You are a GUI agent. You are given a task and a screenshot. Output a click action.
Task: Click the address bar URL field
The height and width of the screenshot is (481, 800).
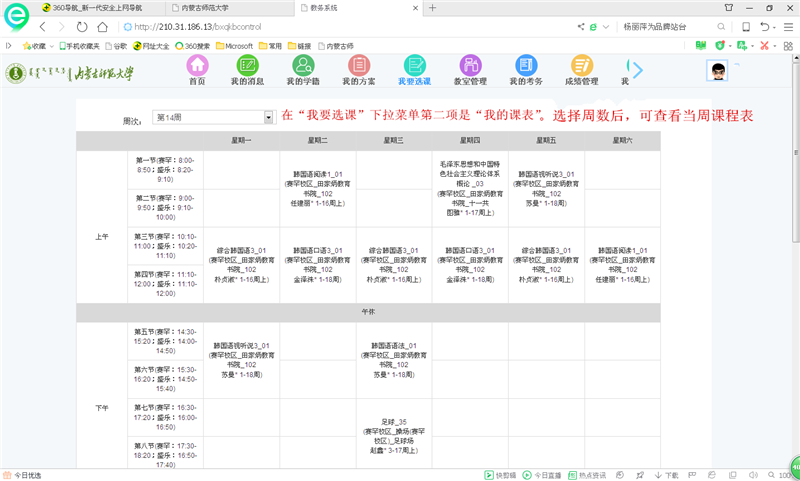tap(350, 26)
